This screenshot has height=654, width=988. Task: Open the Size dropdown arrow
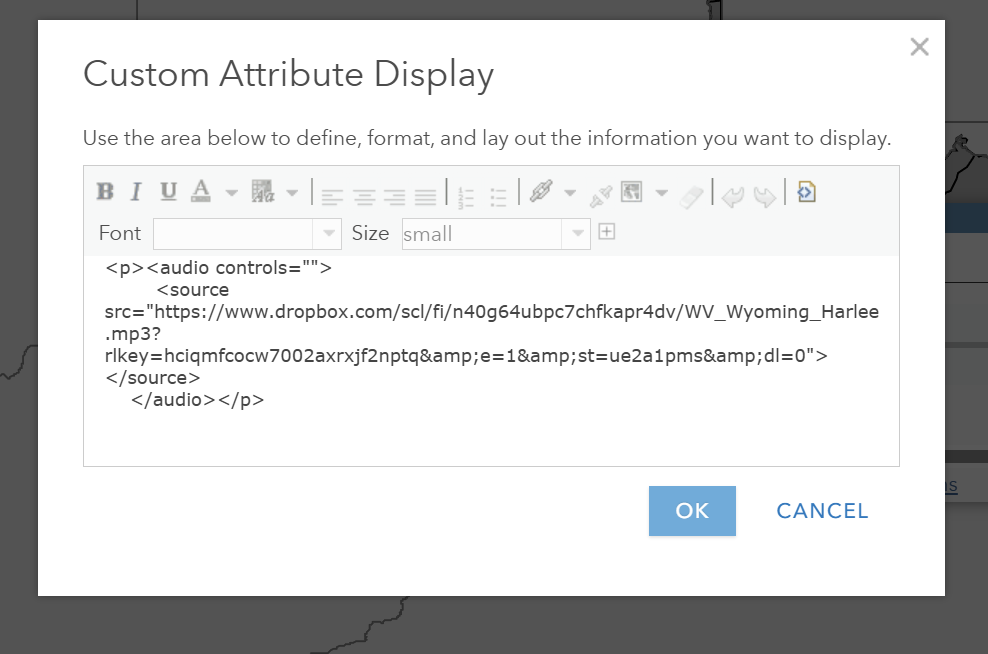[x=577, y=234]
